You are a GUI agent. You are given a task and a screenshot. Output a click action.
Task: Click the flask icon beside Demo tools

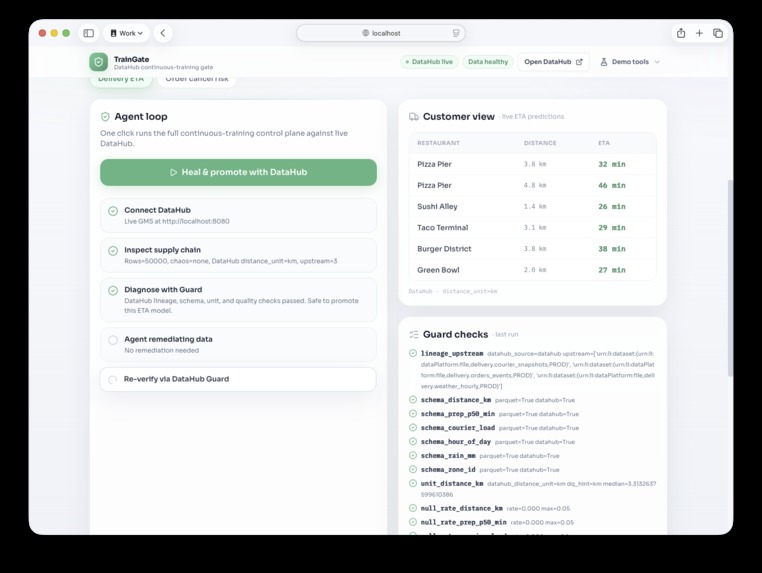click(604, 62)
